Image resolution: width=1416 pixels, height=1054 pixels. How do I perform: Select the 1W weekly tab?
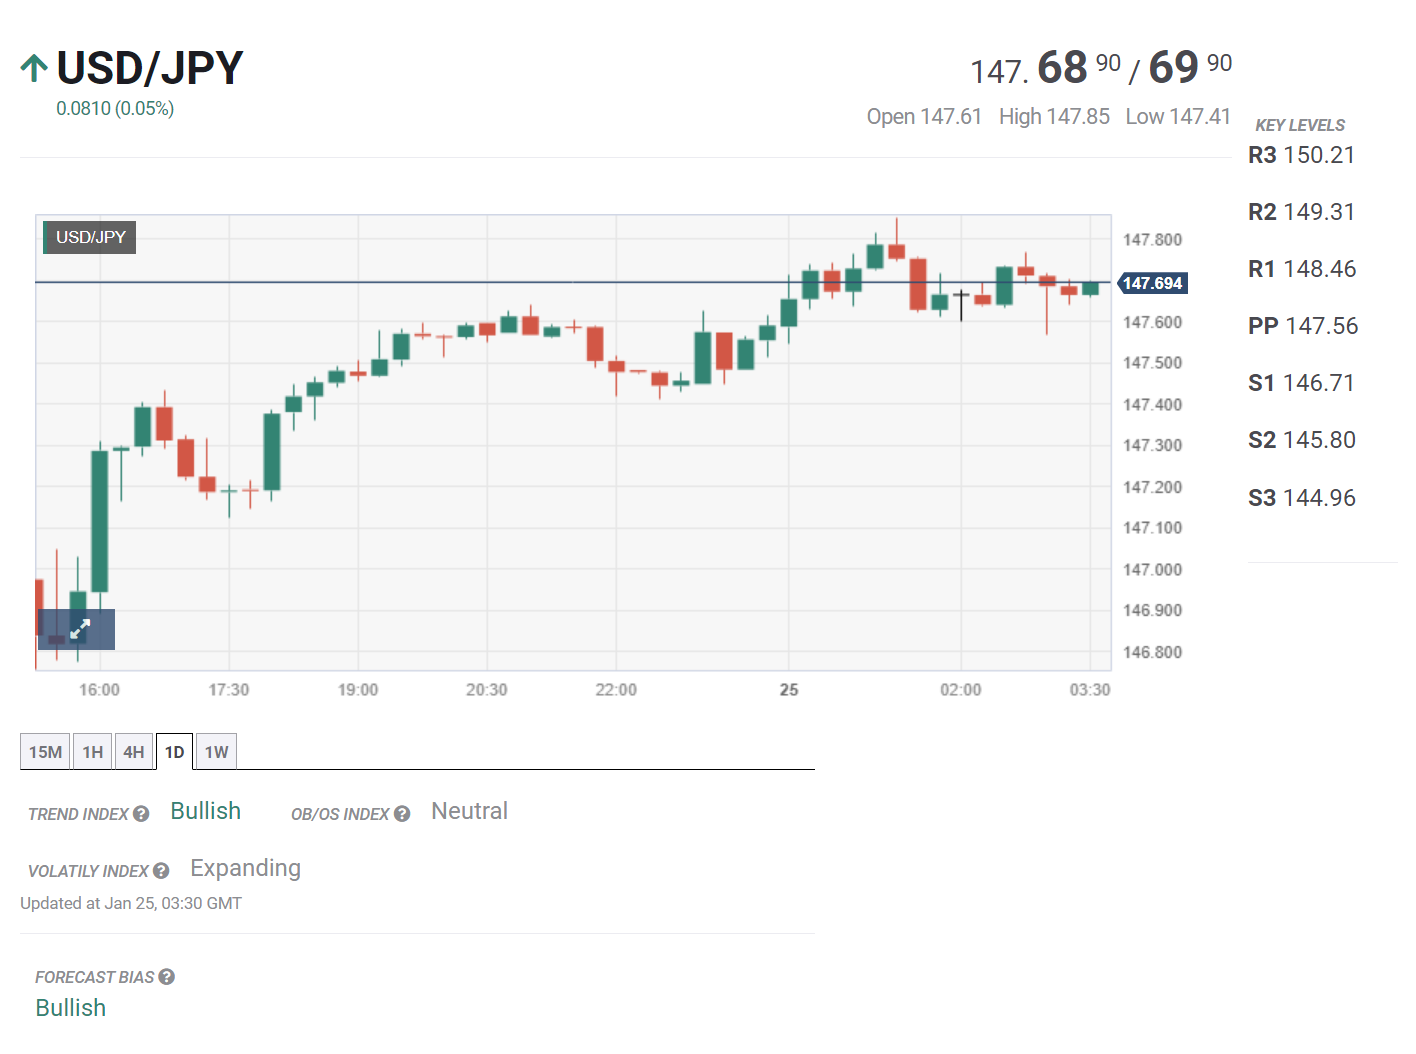(x=215, y=751)
